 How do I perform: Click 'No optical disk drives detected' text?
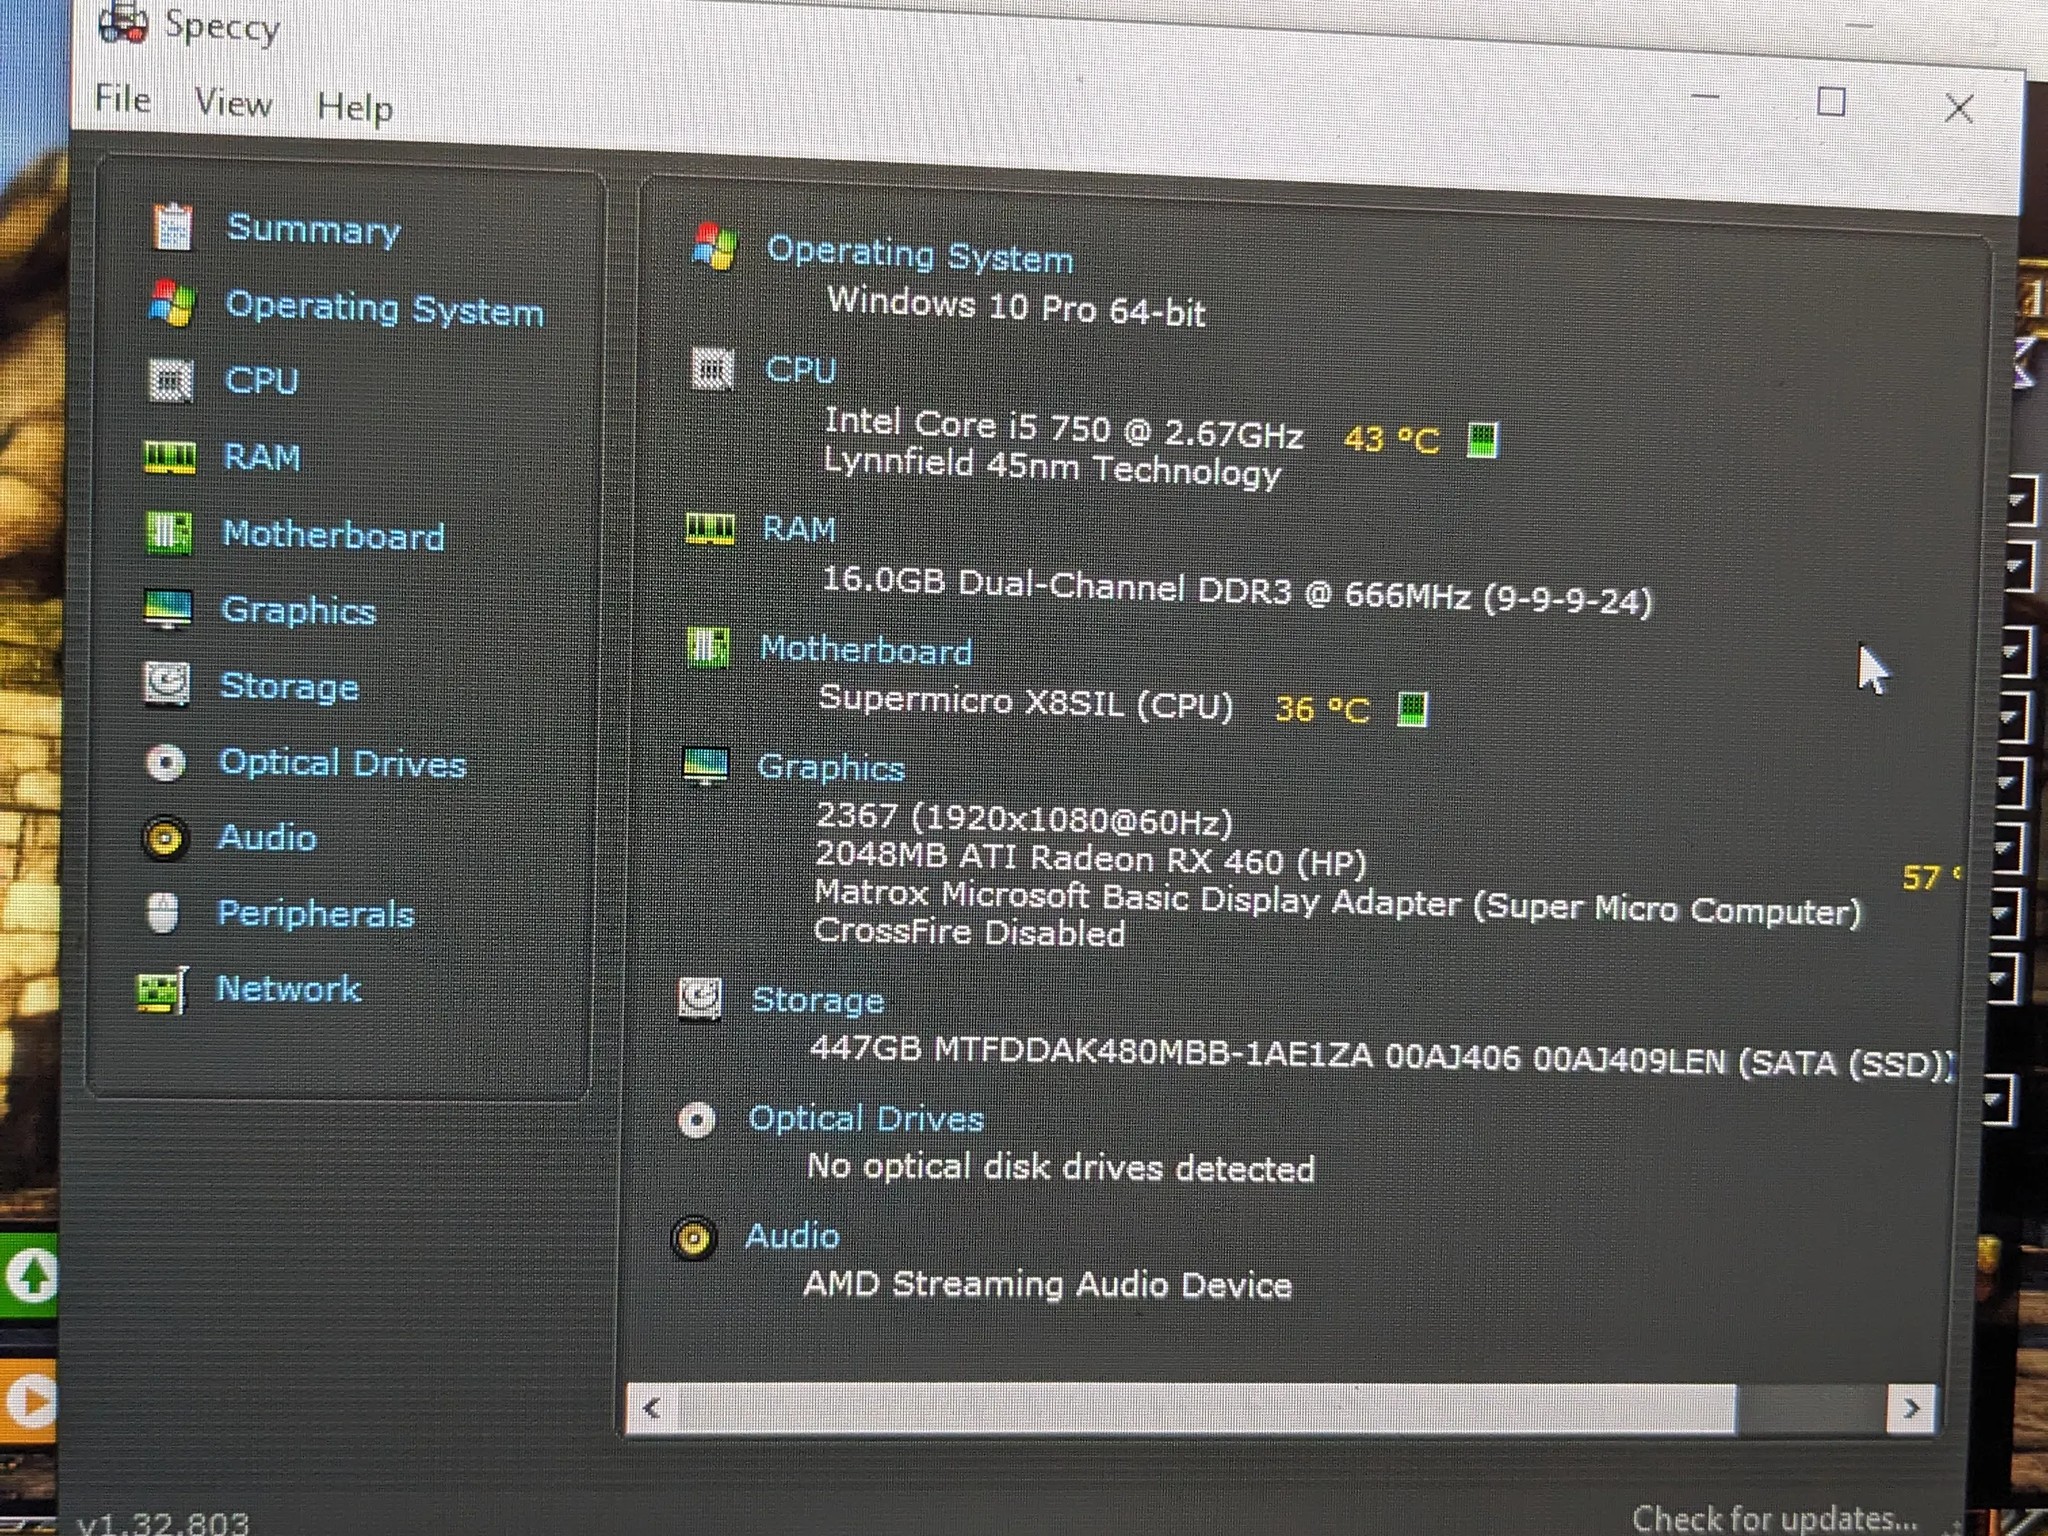pos(1060,1167)
